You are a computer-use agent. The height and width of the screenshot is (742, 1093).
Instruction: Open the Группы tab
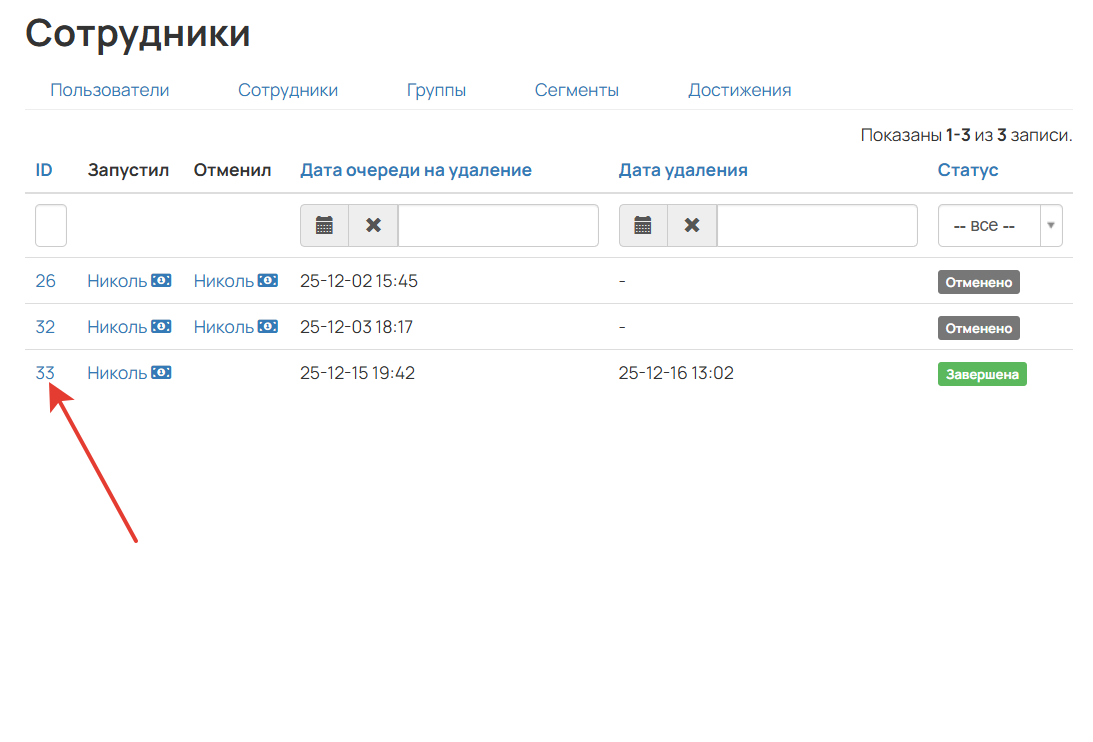pos(437,89)
